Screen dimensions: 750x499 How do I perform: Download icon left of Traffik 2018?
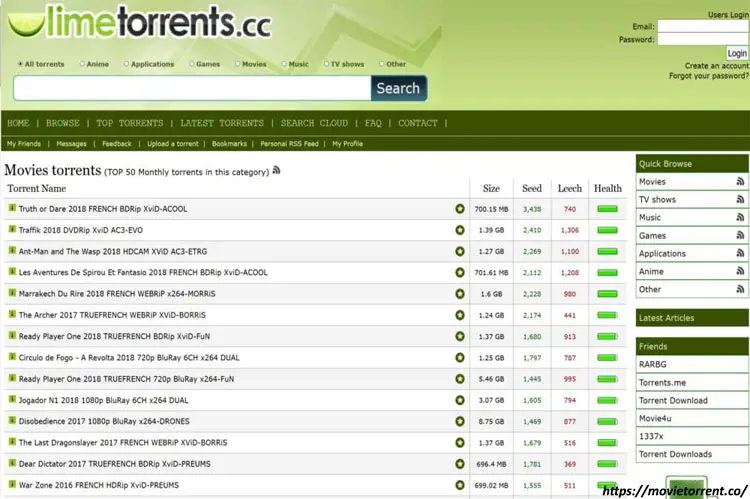coord(12,229)
